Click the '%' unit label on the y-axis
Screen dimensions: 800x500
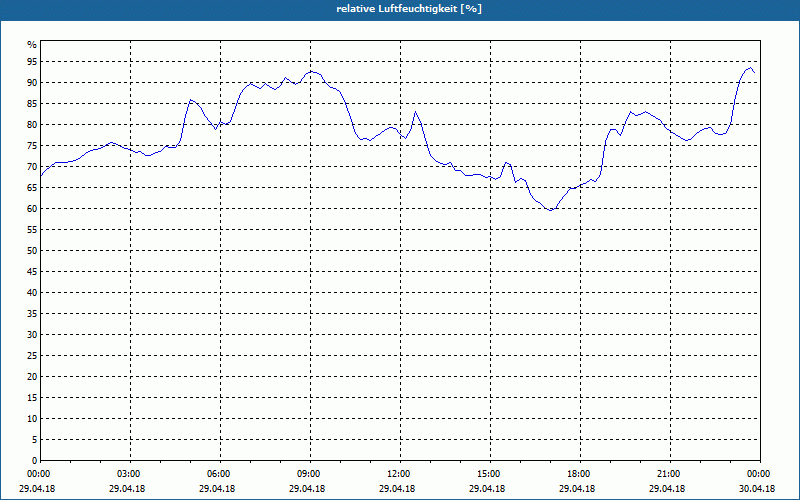(x=32, y=45)
